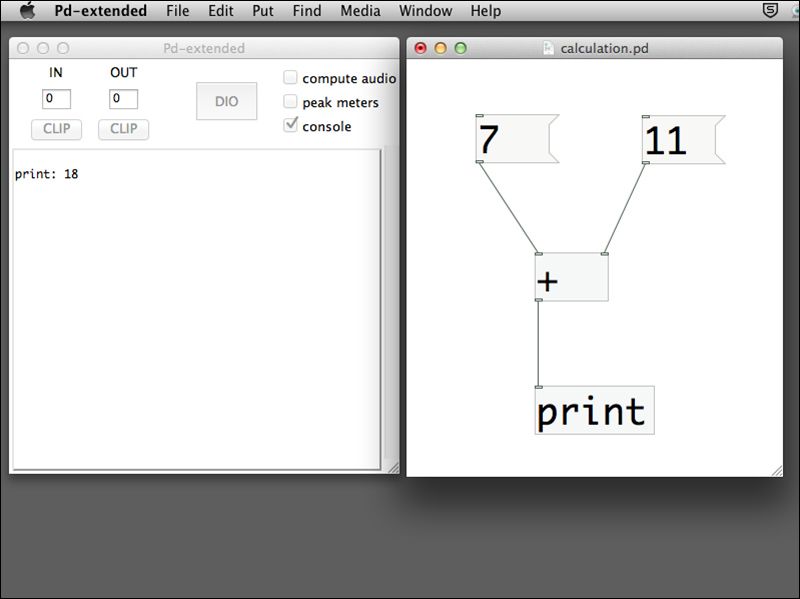This screenshot has width=800, height=599.
Task: Click the CLIP button under IN
Action: tap(56, 129)
